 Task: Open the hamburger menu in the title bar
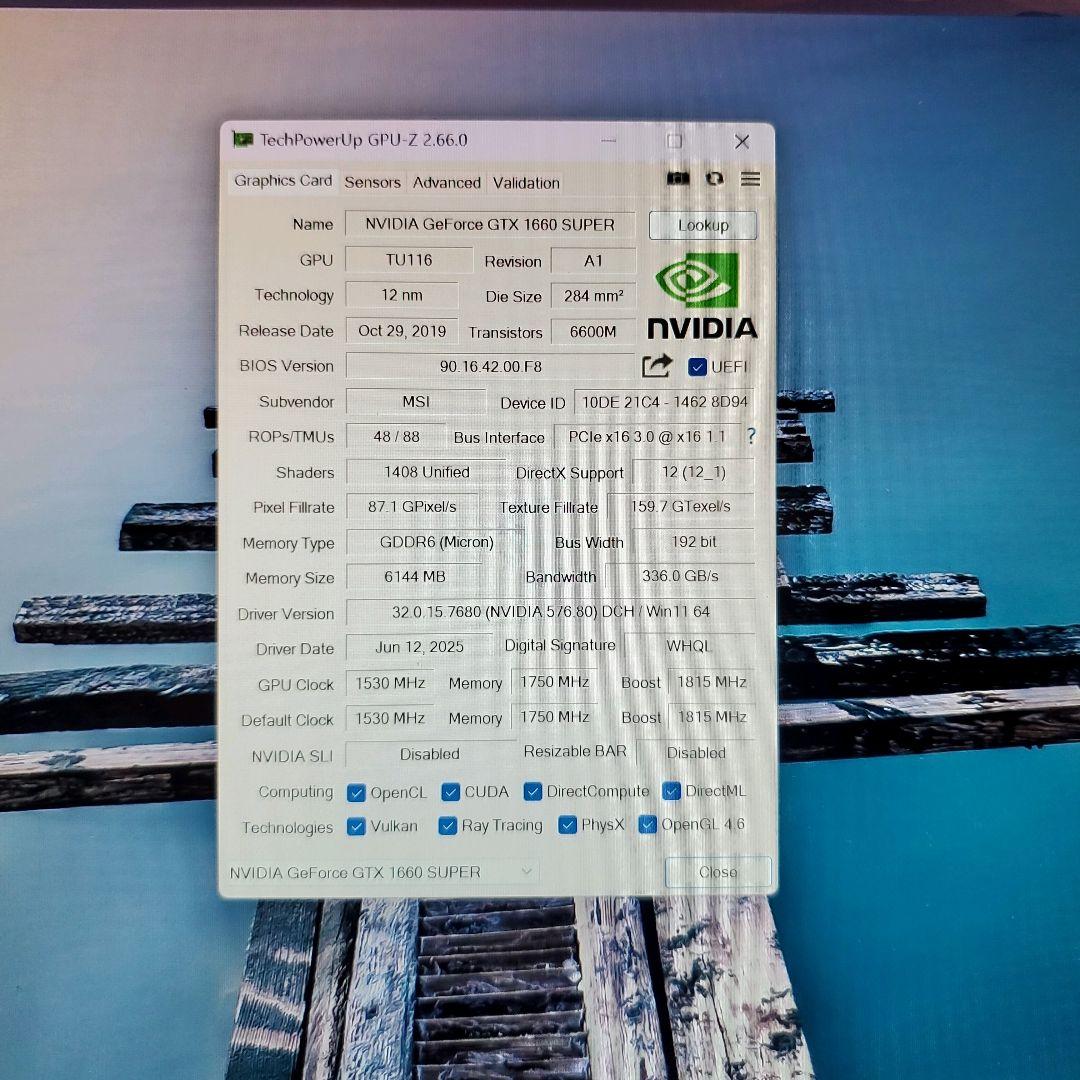[x=750, y=178]
